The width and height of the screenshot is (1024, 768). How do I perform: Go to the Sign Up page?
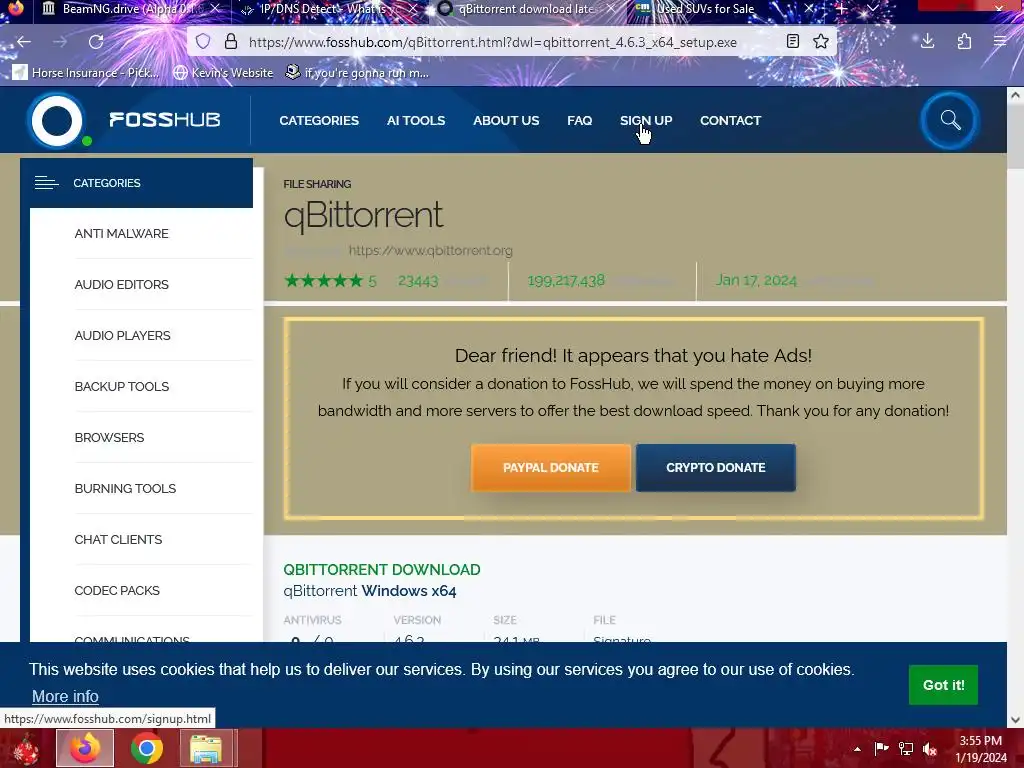coord(646,120)
